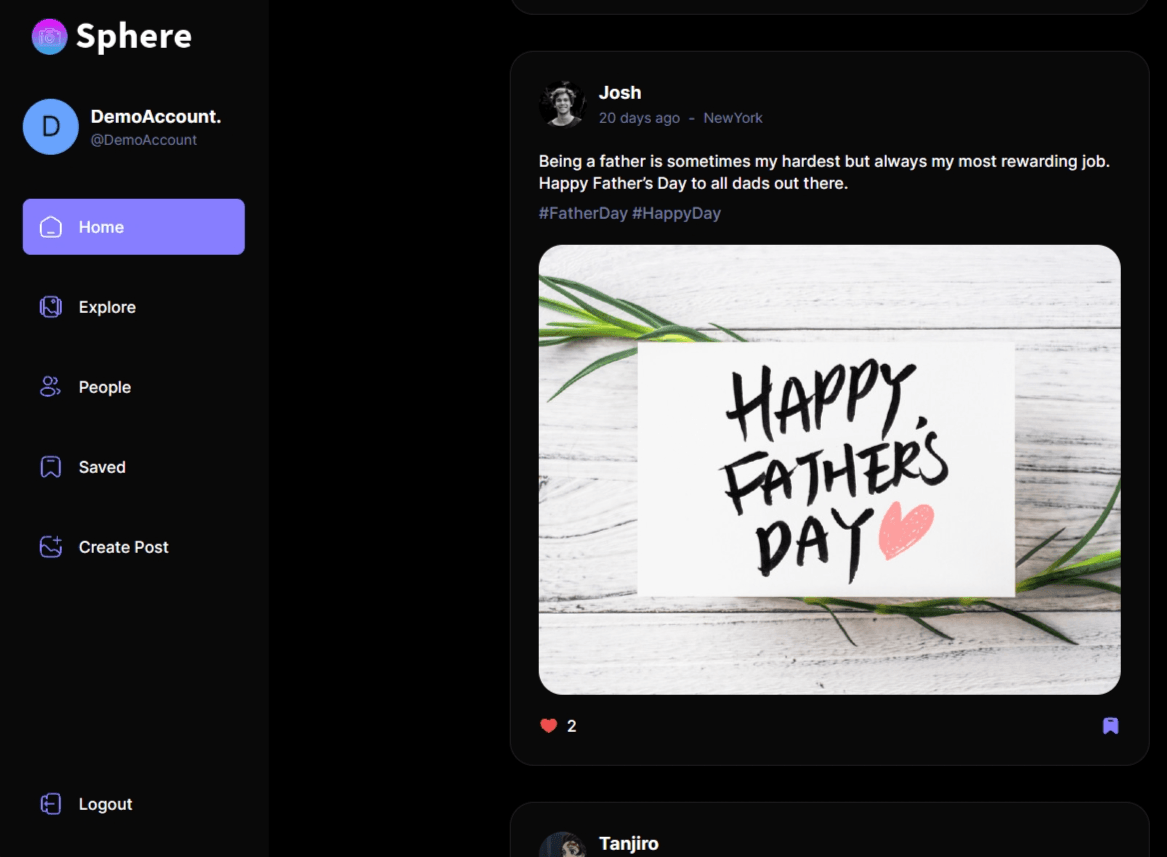Screen dimensions: 1167x857
Task: Select the People icon in sidebar
Action: 50,387
